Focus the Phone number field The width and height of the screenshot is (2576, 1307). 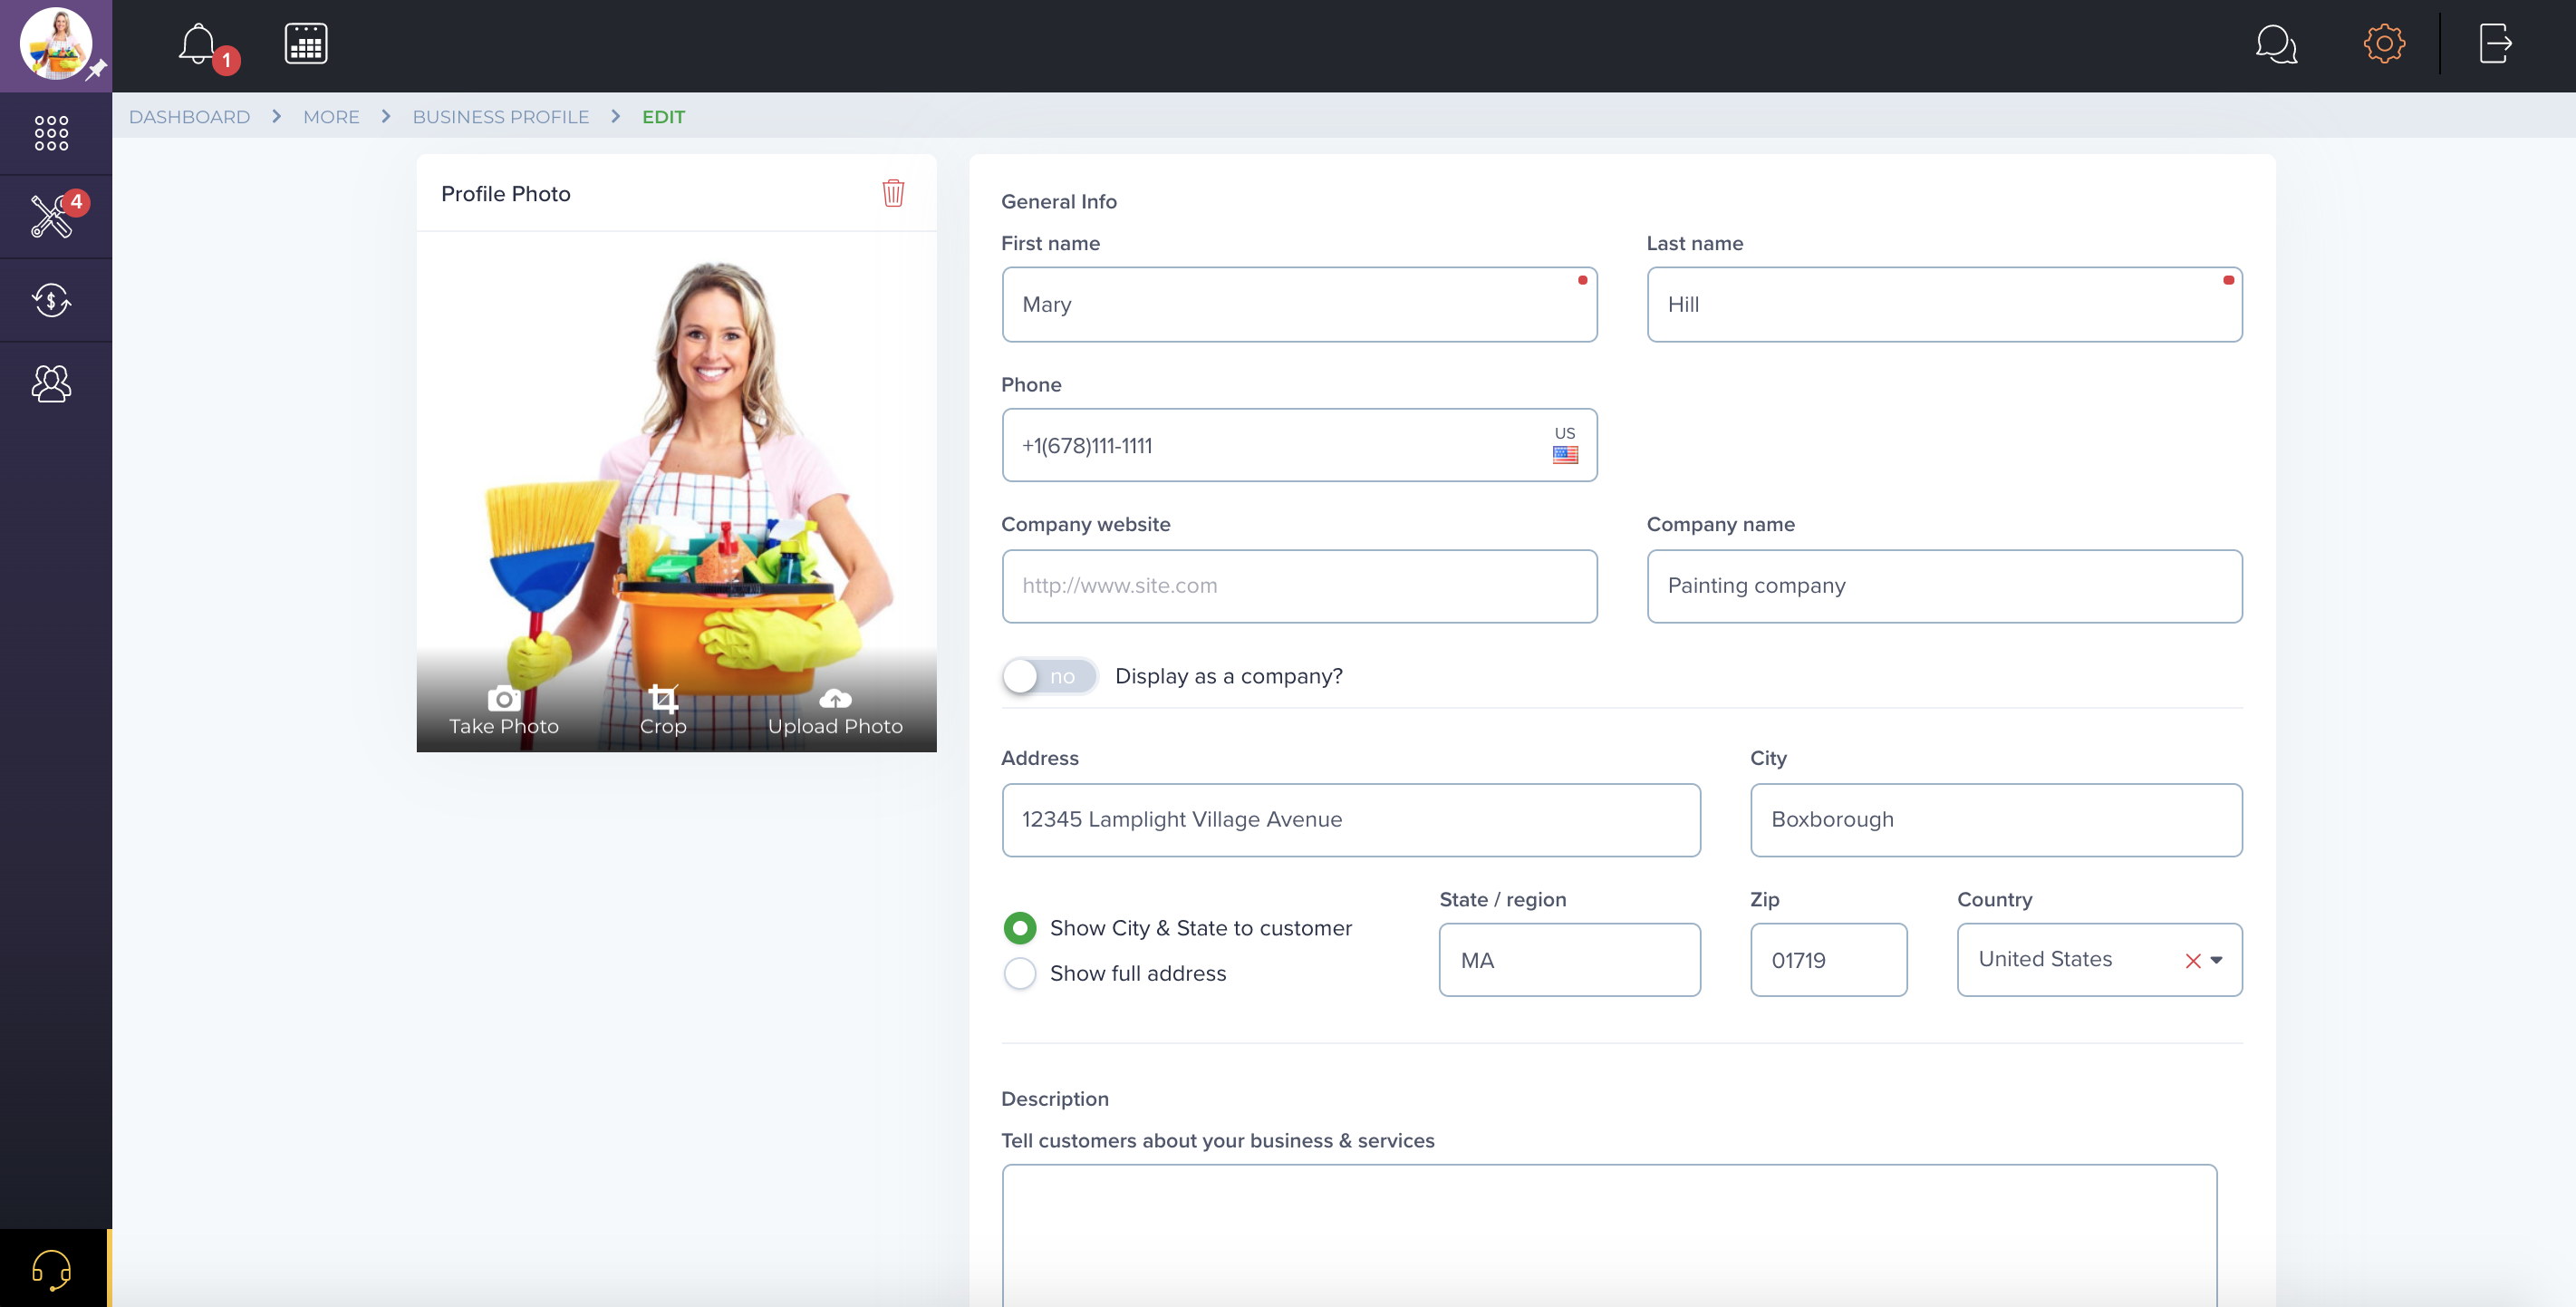click(x=1299, y=445)
